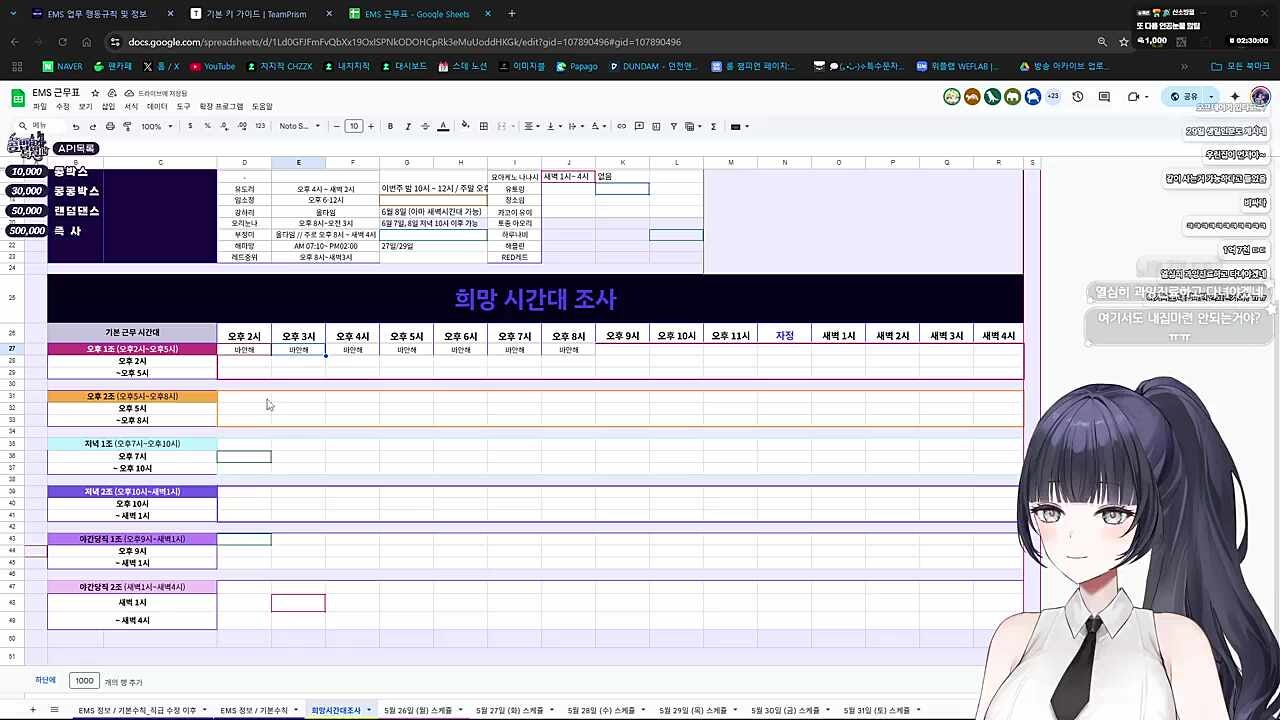Image resolution: width=1280 pixels, height=720 pixels.
Task: Click the Chrome address bar URL
Action: [405, 42]
